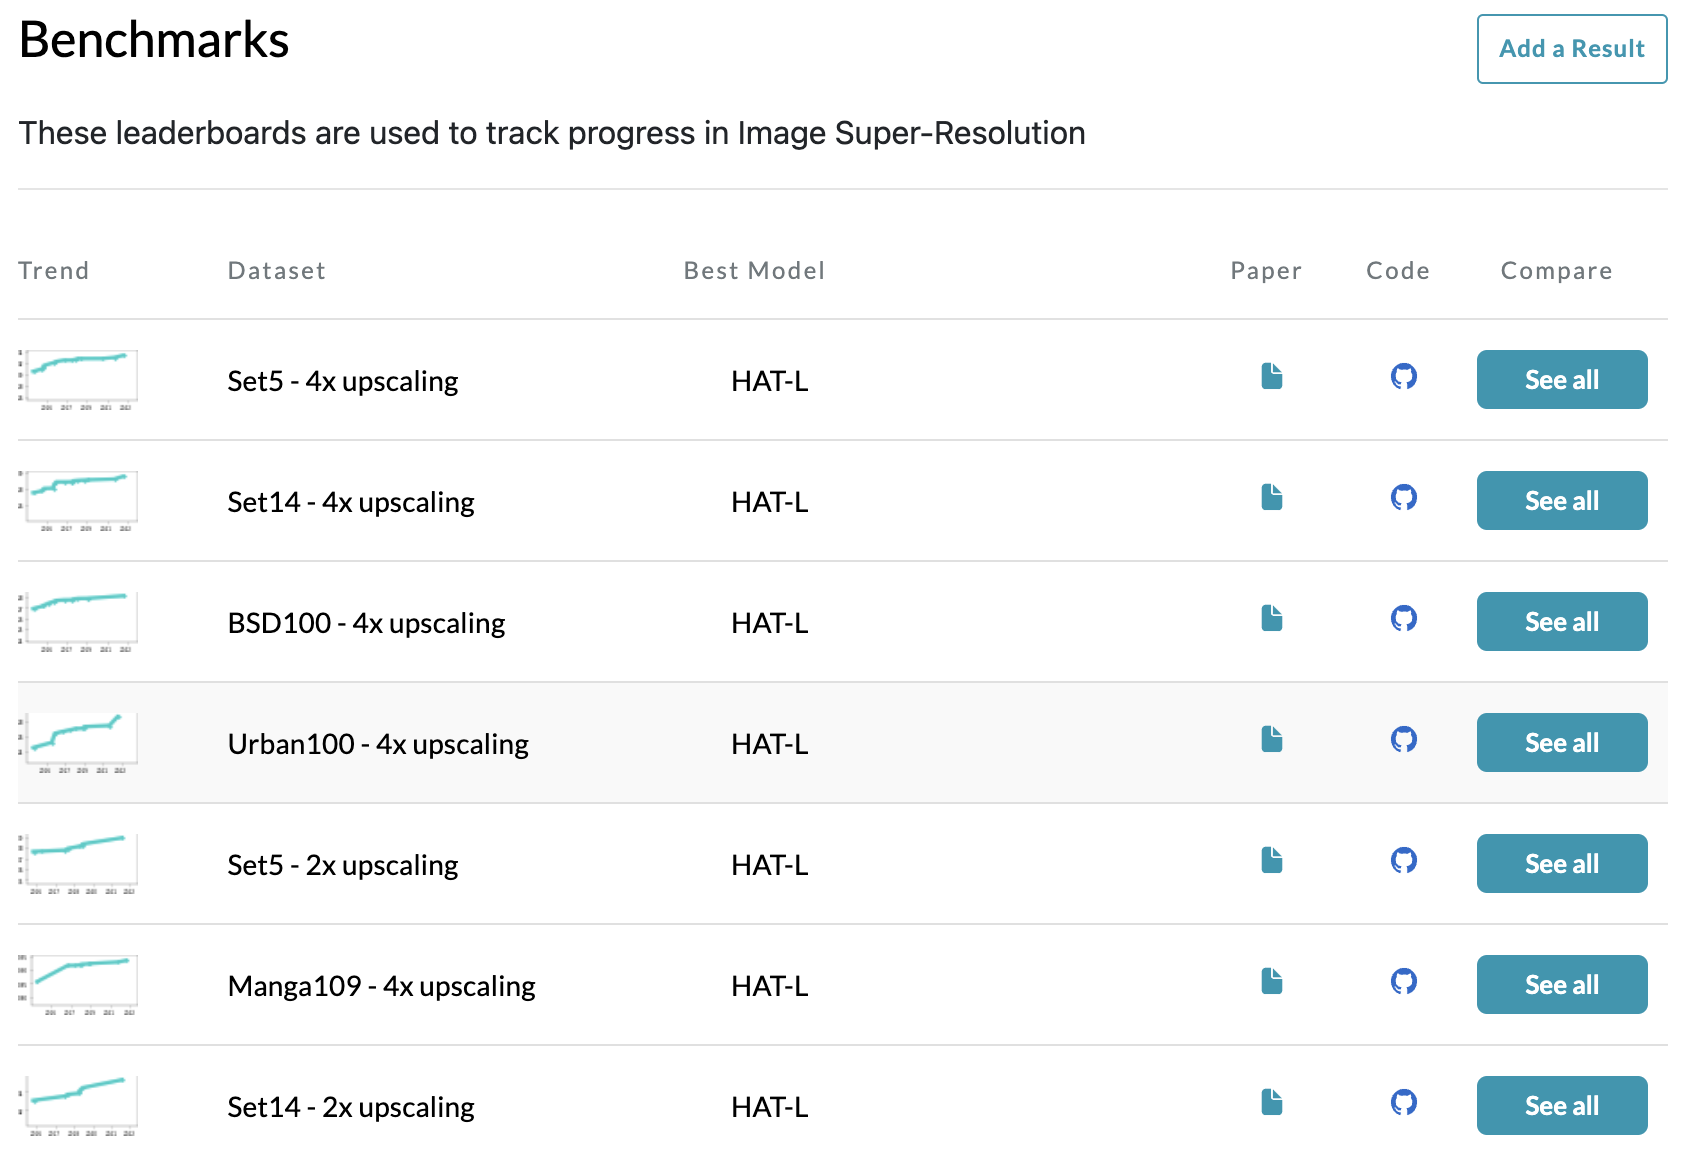
Task: Open GitHub code icon for Urban100 4x upscaling
Action: pos(1403,740)
